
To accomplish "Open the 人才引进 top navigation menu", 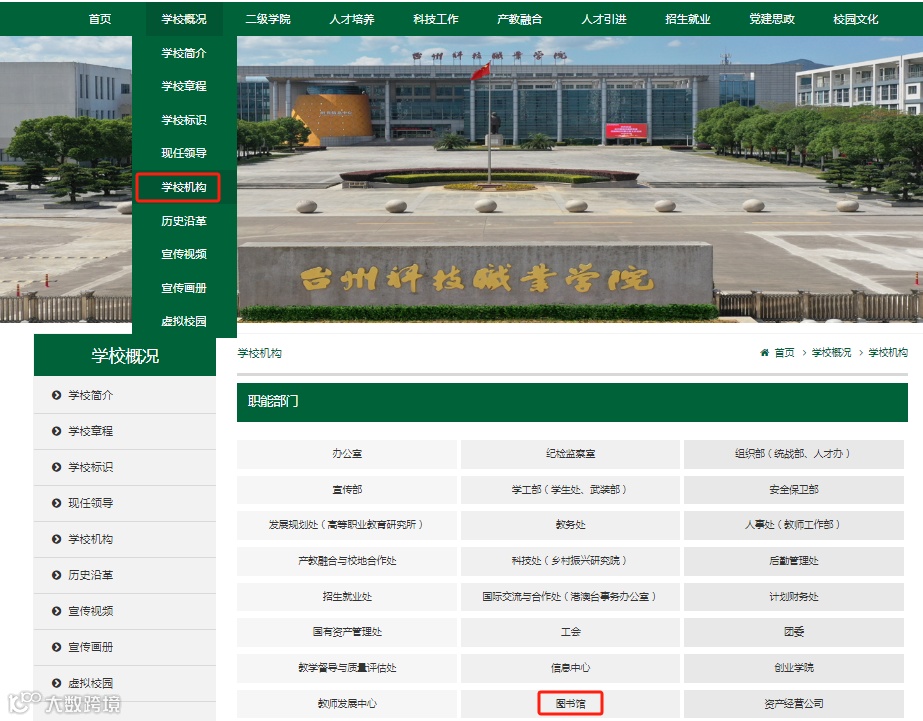I will [x=604, y=19].
